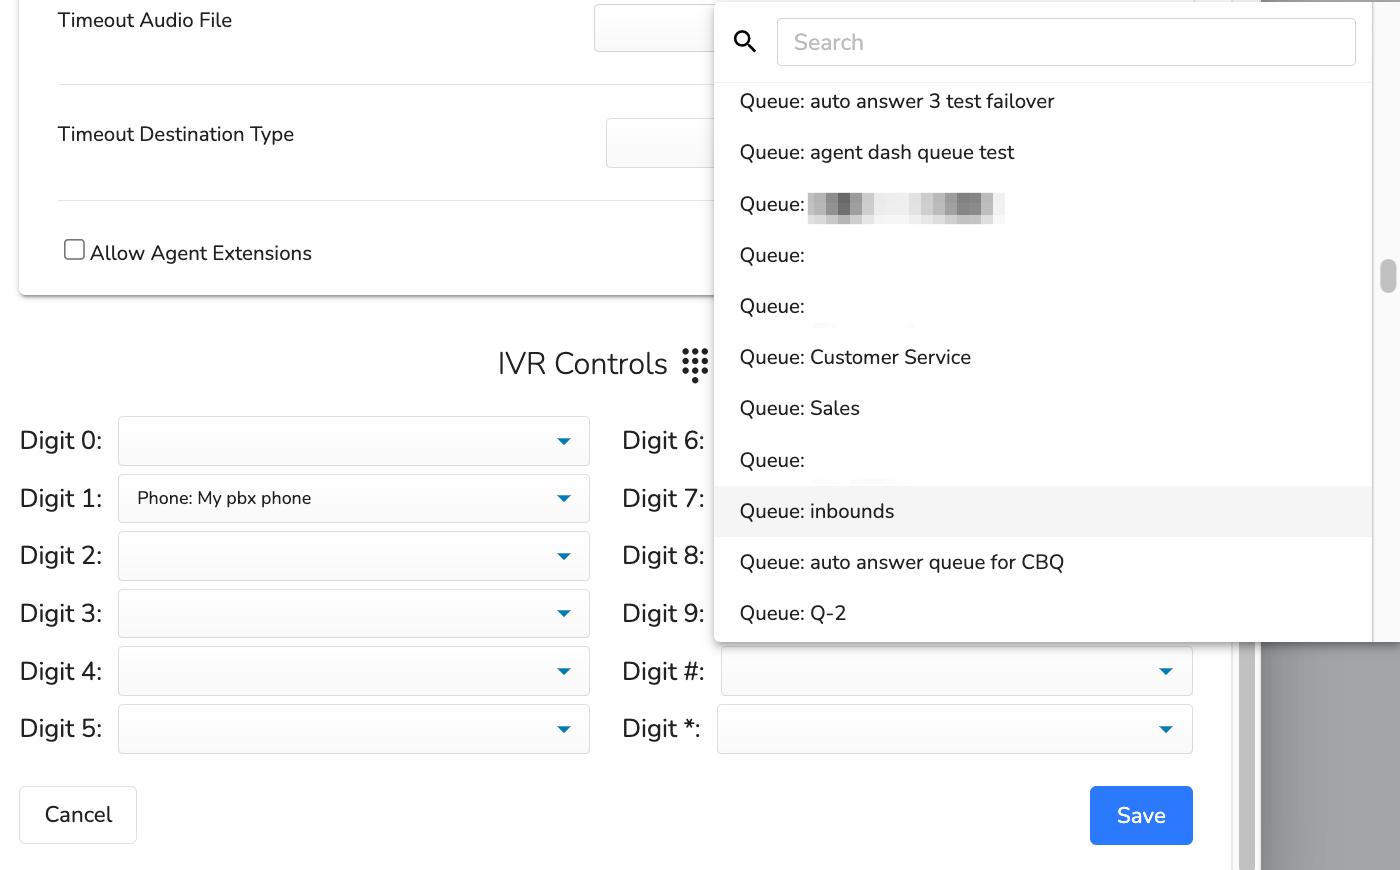
Task: Open the Digit 5 dropdown
Action: coord(354,729)
